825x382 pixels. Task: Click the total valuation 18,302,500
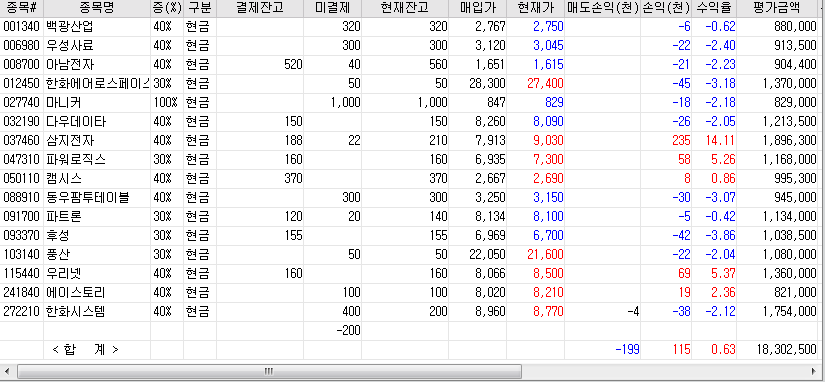coord(786,349)
